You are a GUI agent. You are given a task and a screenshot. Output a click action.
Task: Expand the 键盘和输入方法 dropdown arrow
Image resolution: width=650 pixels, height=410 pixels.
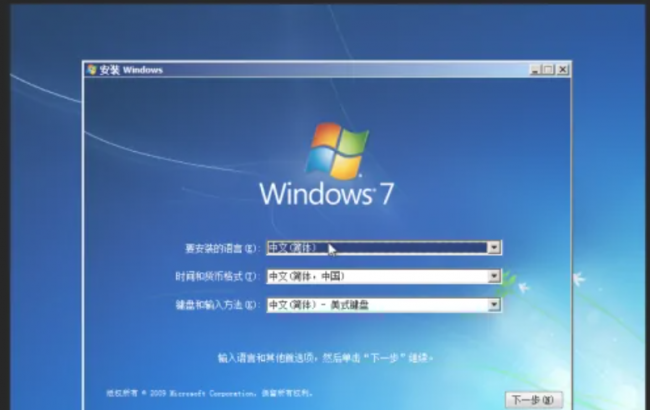click(494, 305)
